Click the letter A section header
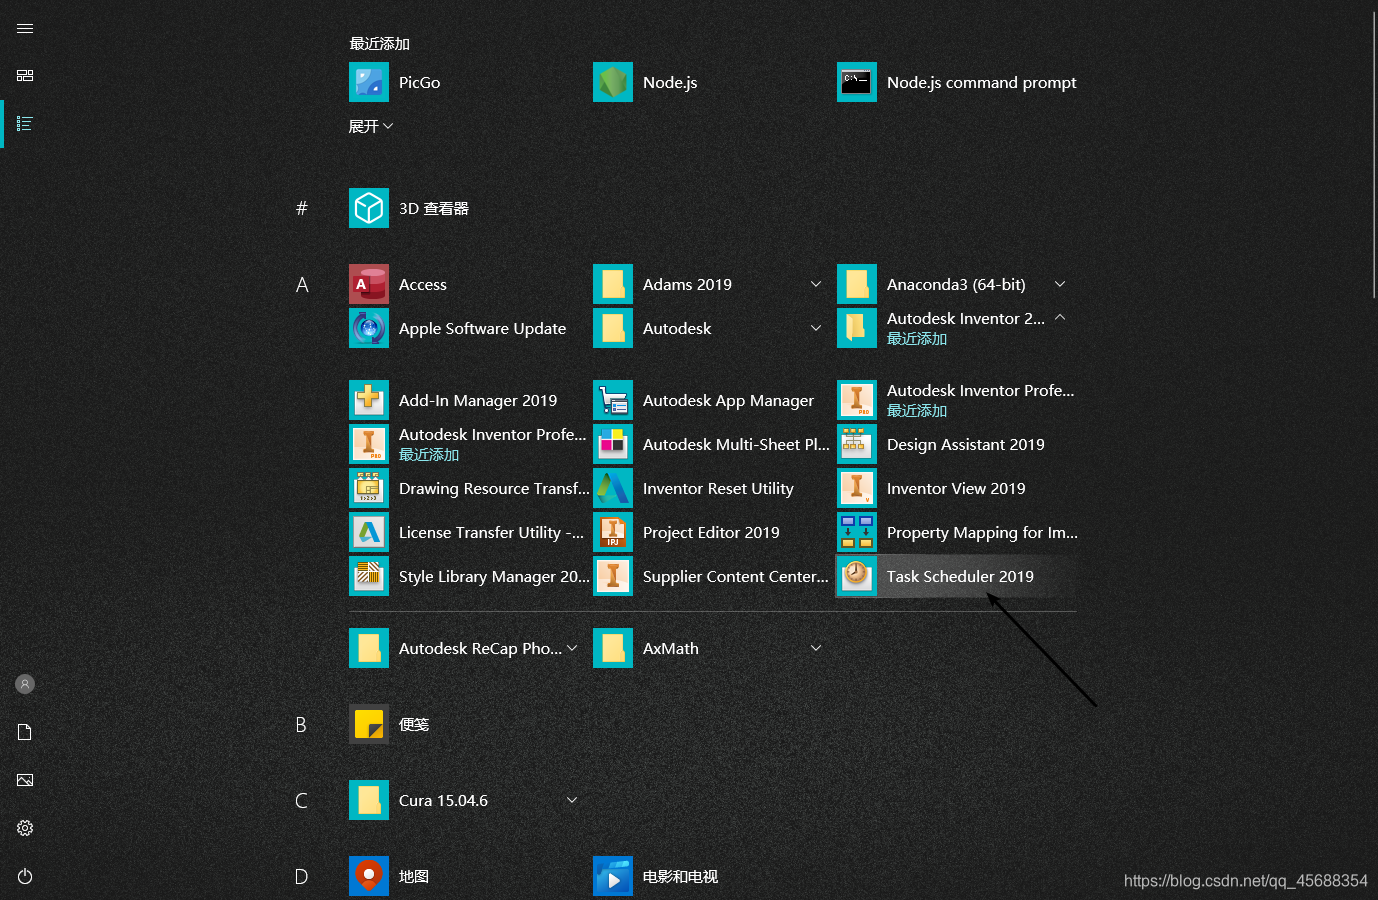This screenshot has height=900, width=1378. tap(301, 285)
